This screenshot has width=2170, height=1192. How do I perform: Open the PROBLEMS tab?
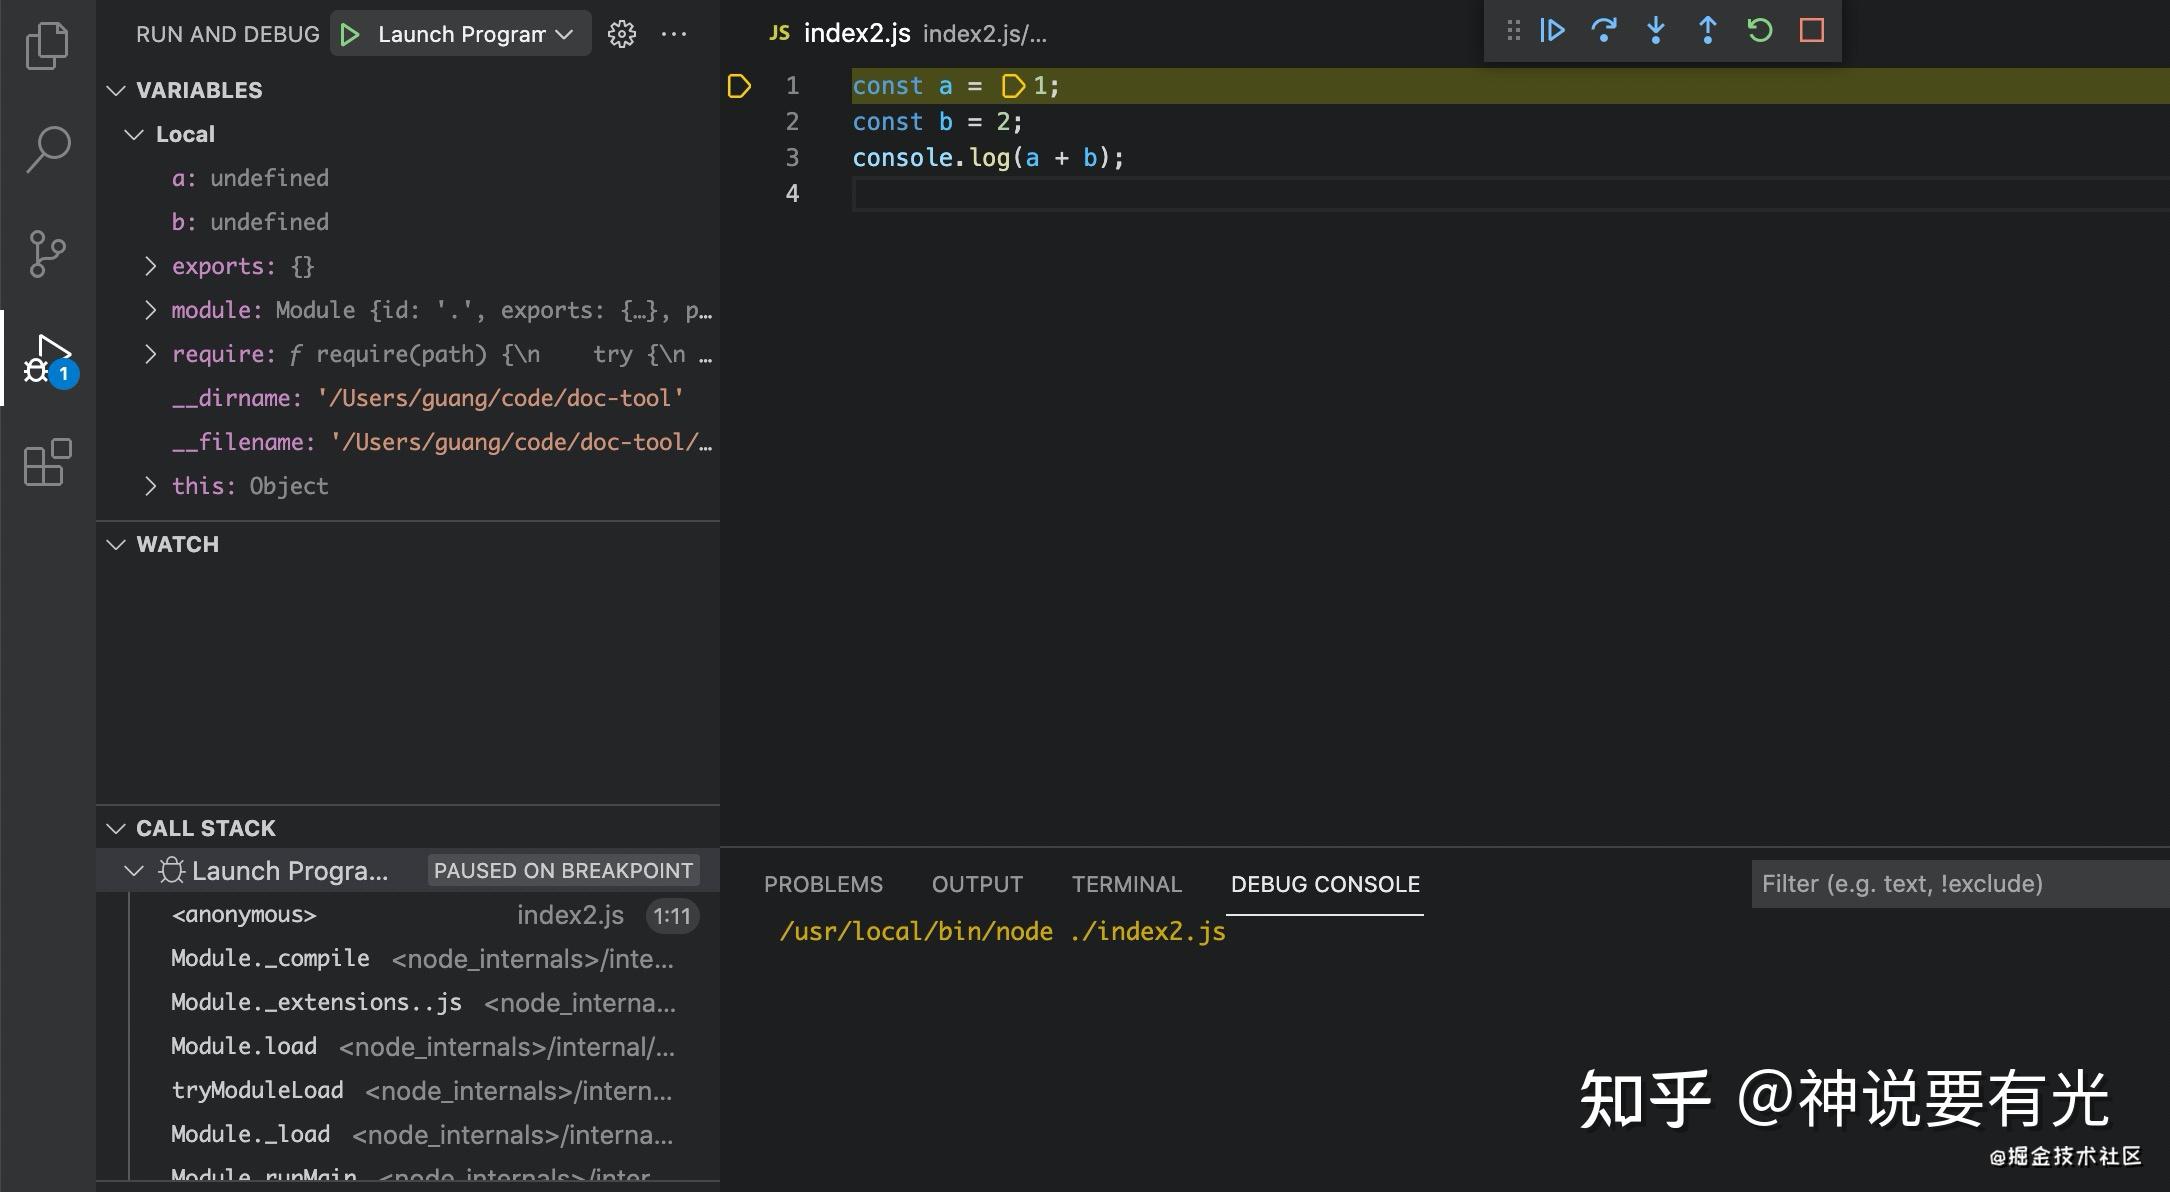(x=824, y=884)
